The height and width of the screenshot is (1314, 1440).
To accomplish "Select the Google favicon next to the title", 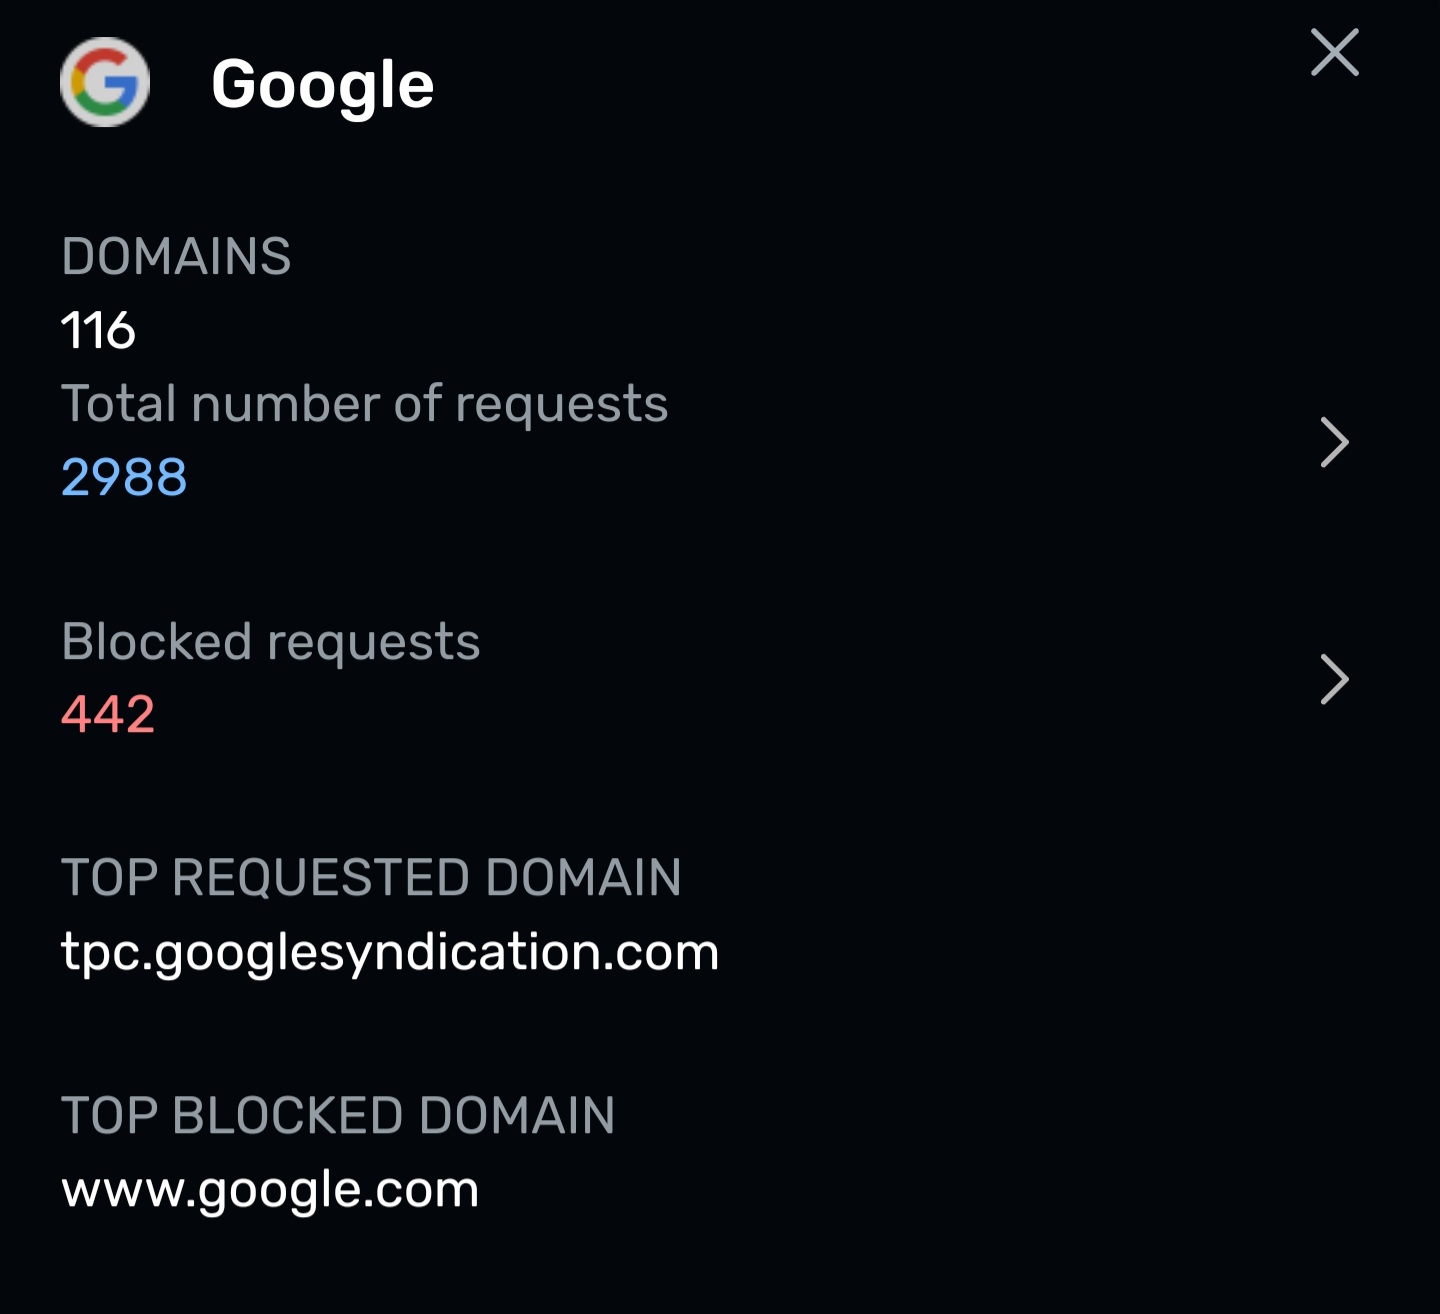I will 105,84.
